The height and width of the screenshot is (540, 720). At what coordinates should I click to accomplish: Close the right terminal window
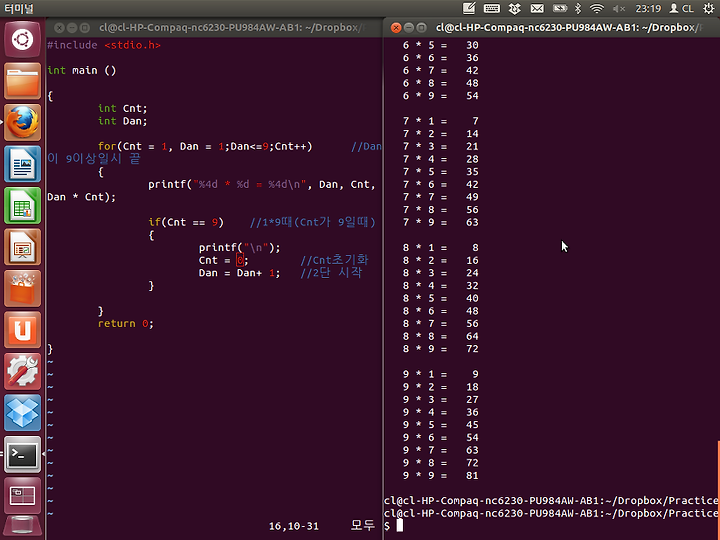pyautogui.click(x=396, y=28)
